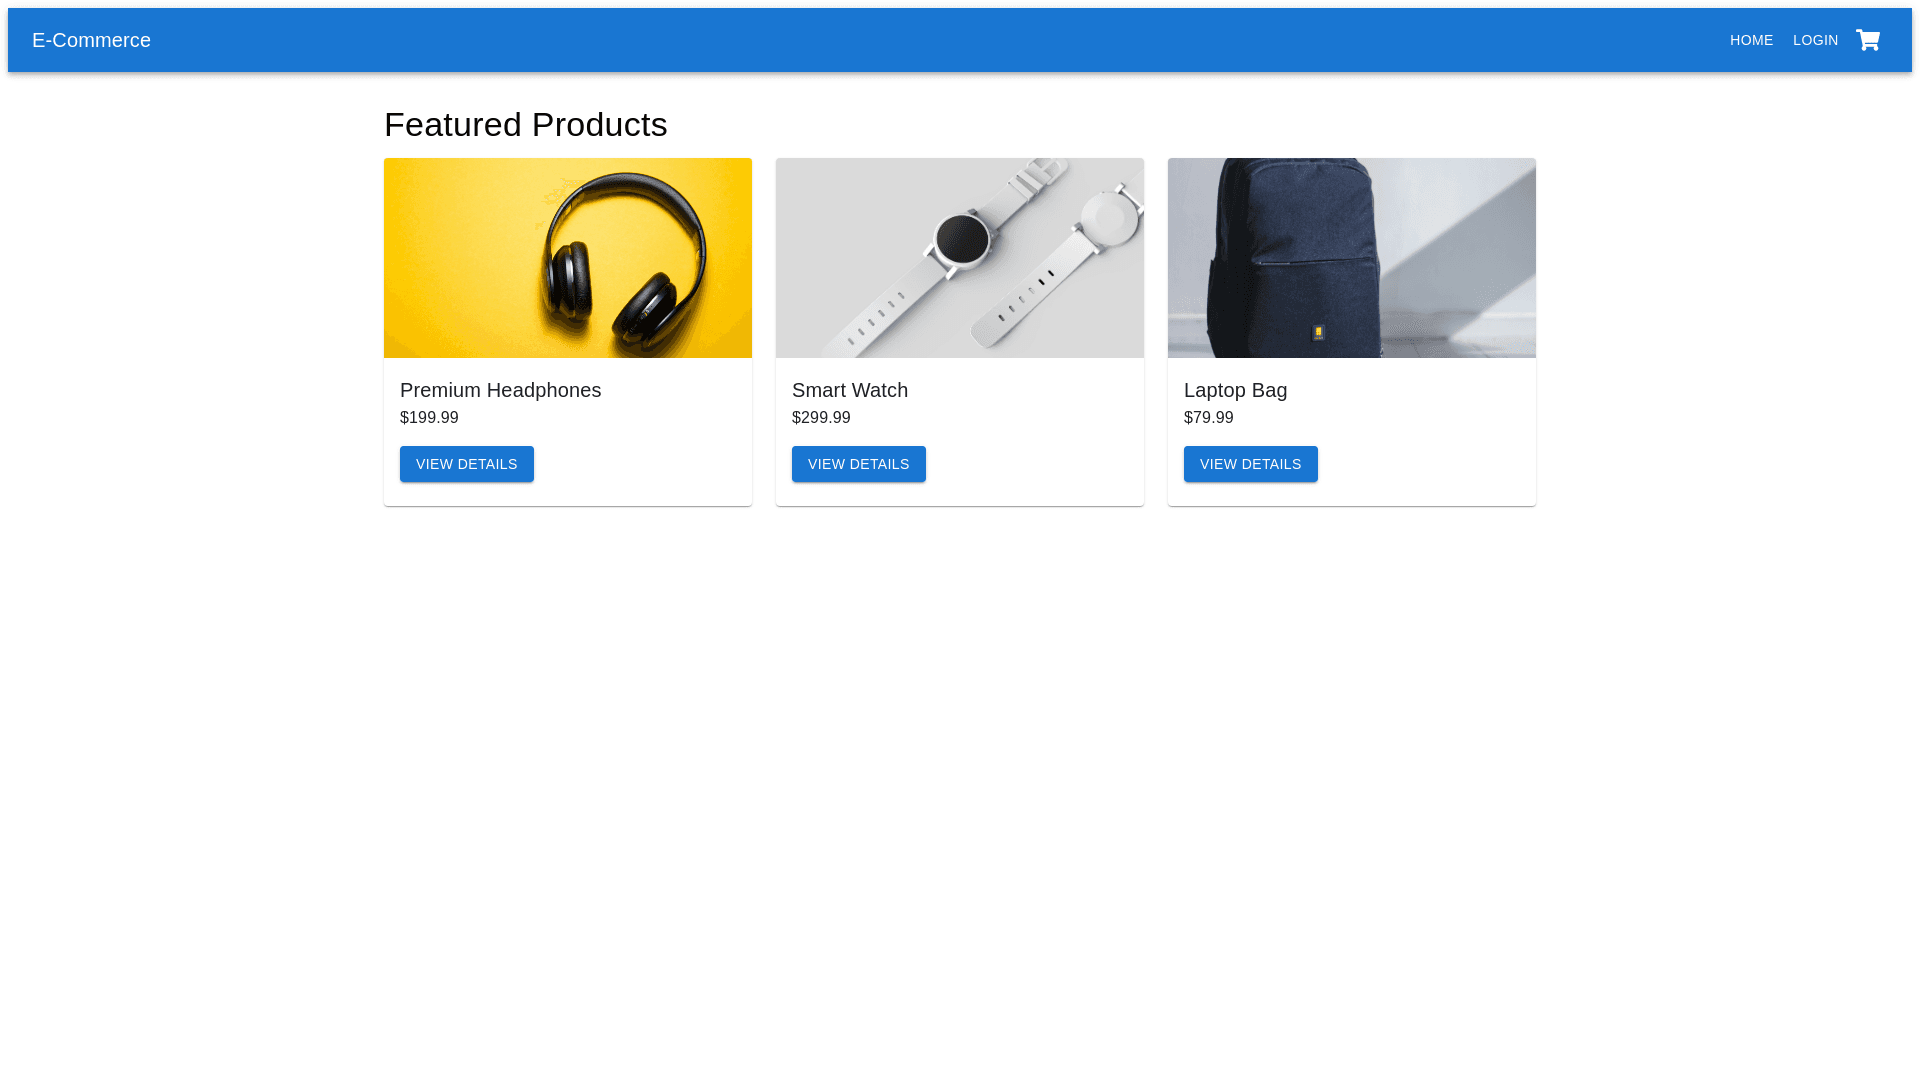View details for Laptop Bag
The width and height of the screenshot is (1920, 1080).
(x=1250, y=464)
